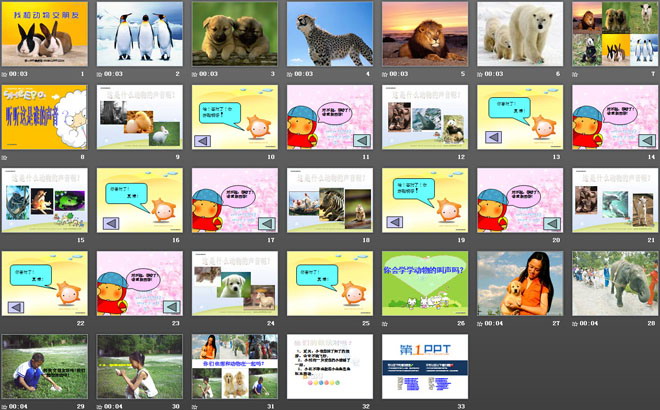Screen dimensions: 660x410
Task: Click the transition star icon under slide 27
Action: pyautogui.click(x=480, y=324)
